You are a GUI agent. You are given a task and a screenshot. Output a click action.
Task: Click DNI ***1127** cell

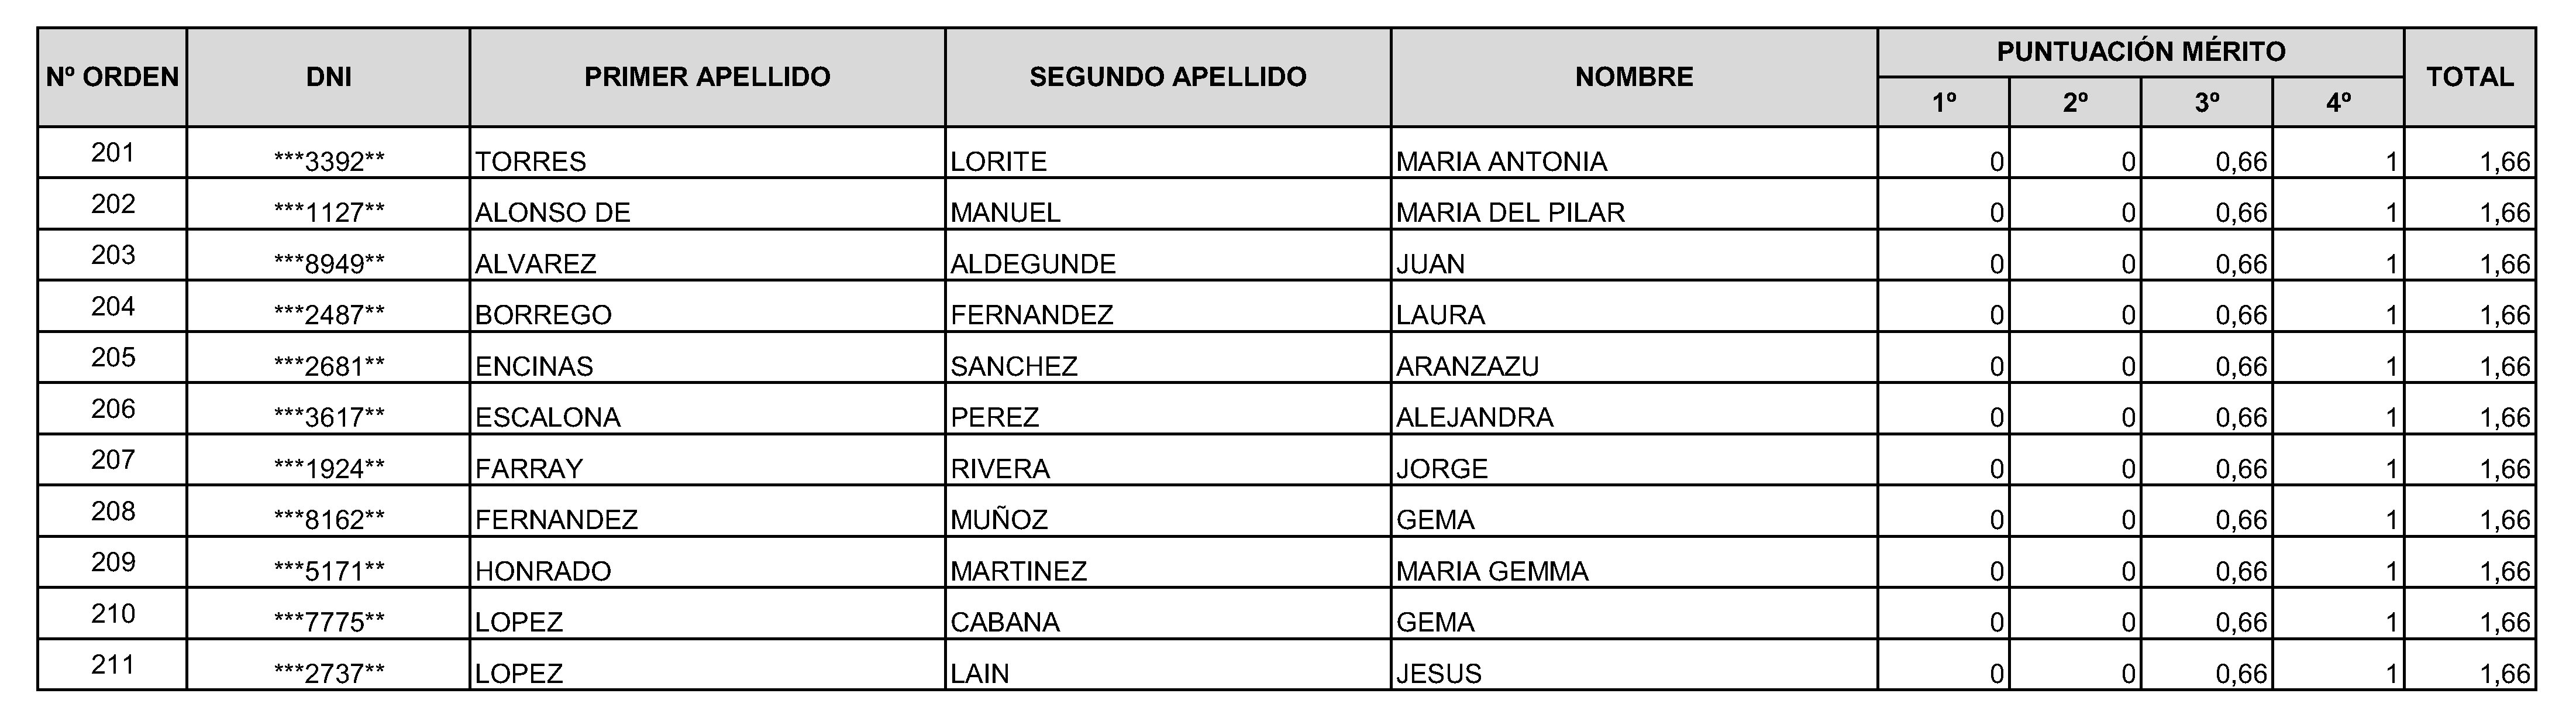(x=328, y=212)
